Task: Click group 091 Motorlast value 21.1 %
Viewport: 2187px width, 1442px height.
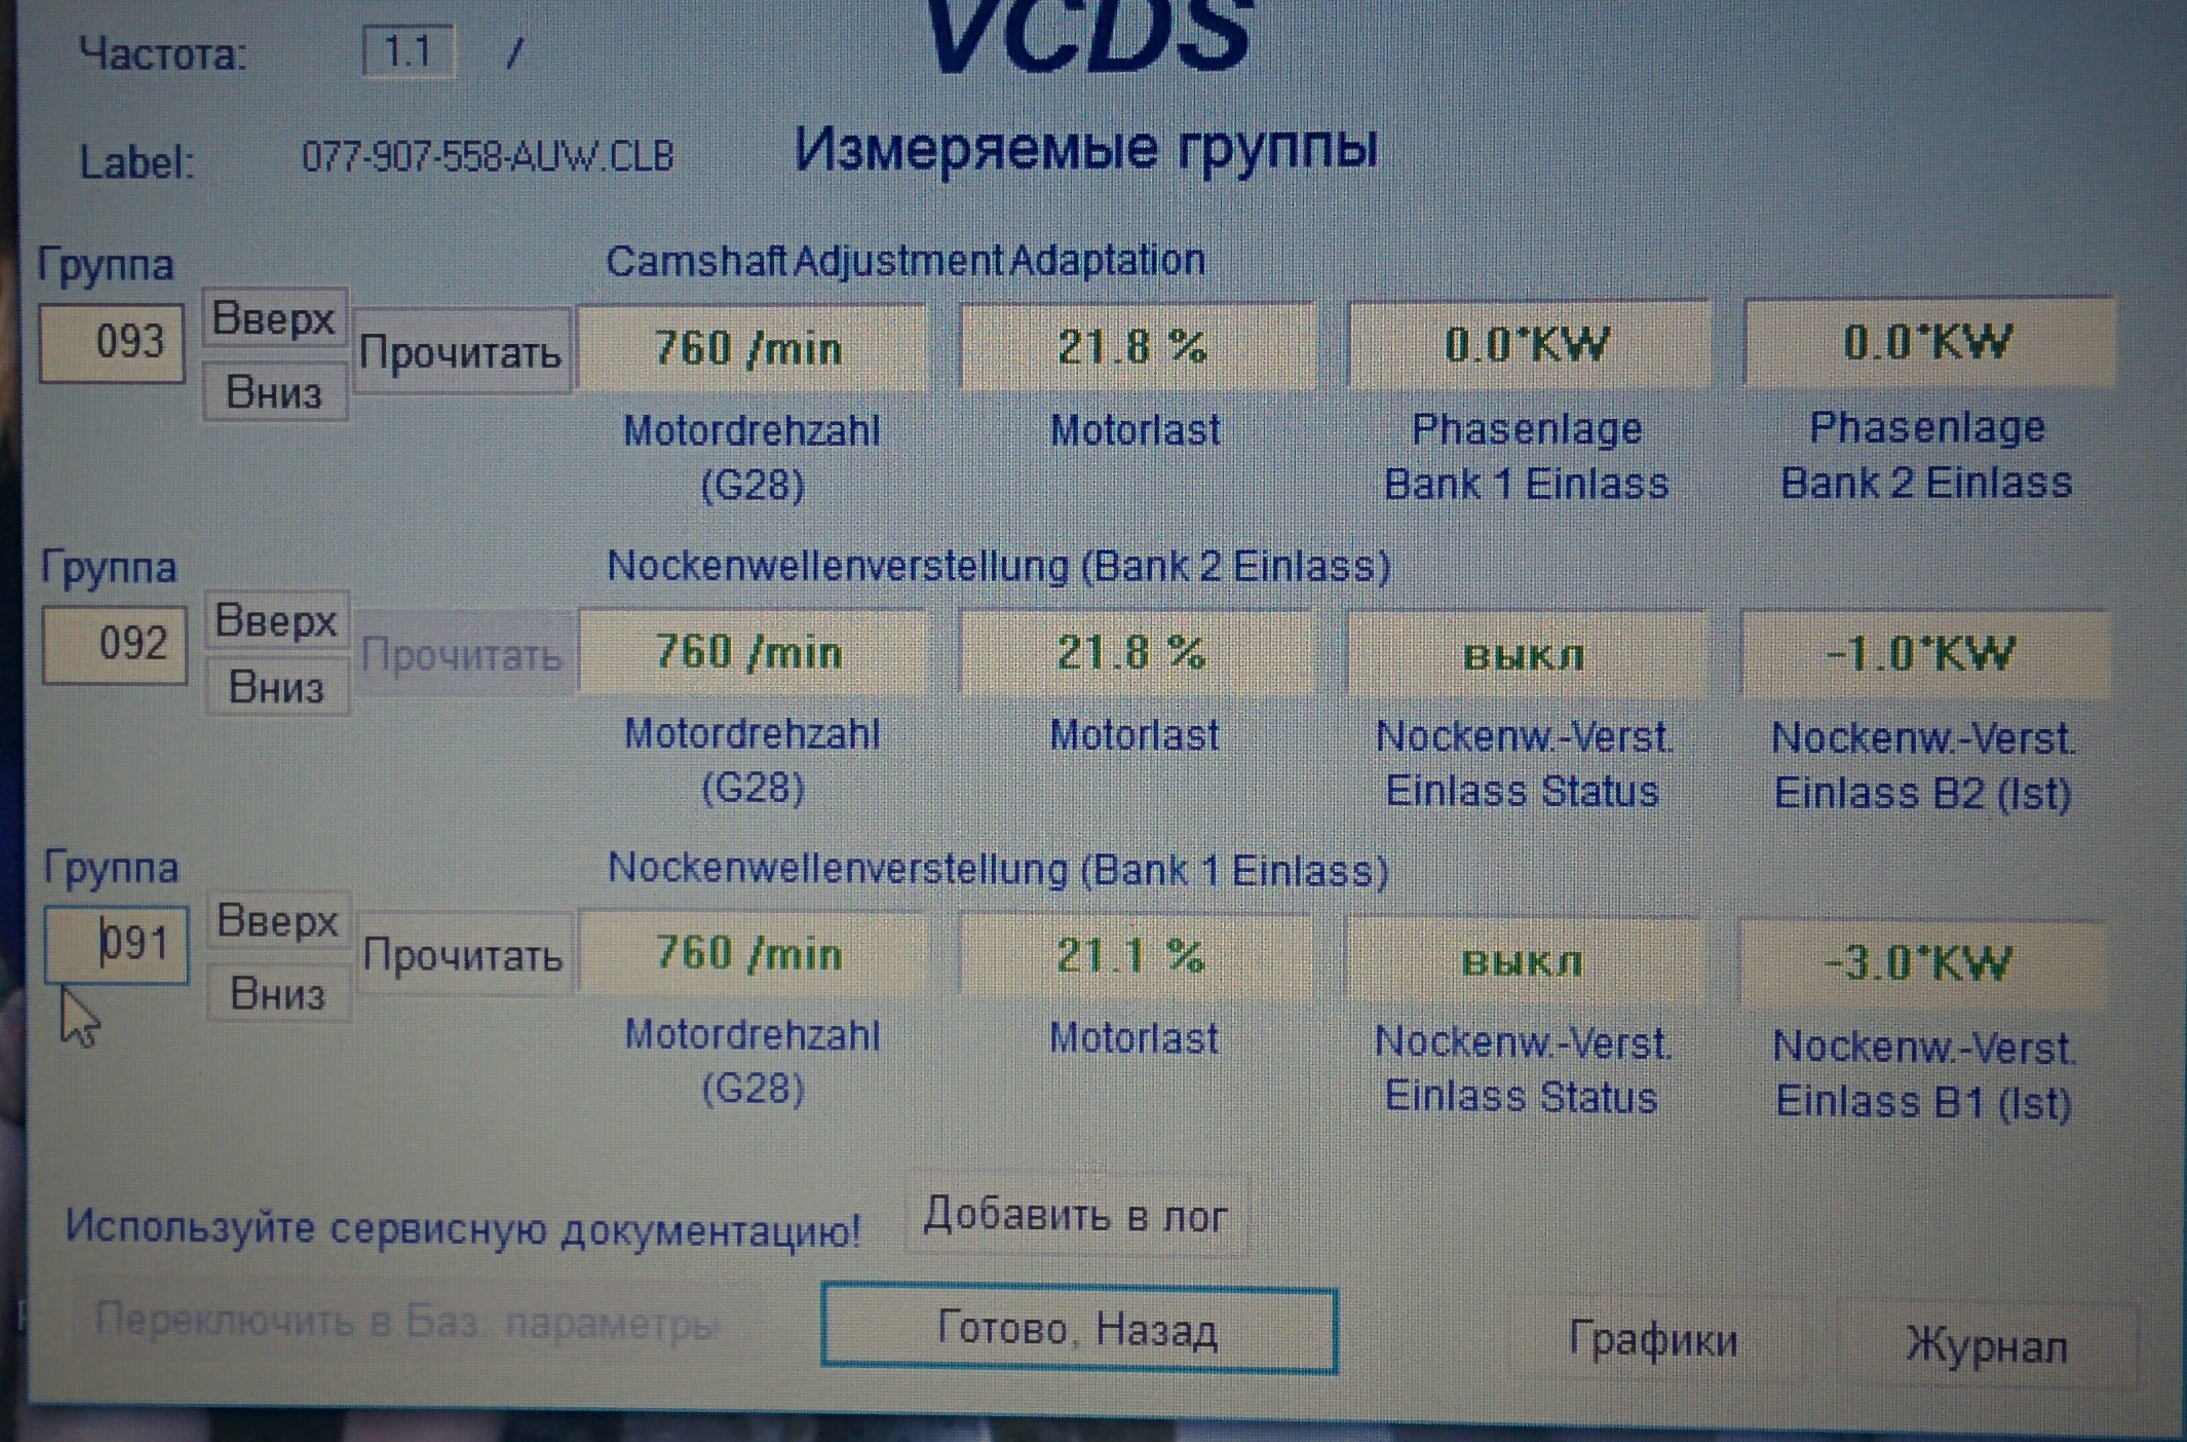Action: (x=1132, y=957)
